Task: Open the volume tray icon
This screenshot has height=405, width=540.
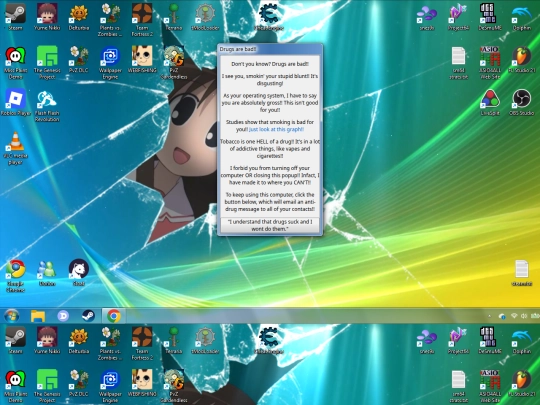Action: (x=524, y=316)
